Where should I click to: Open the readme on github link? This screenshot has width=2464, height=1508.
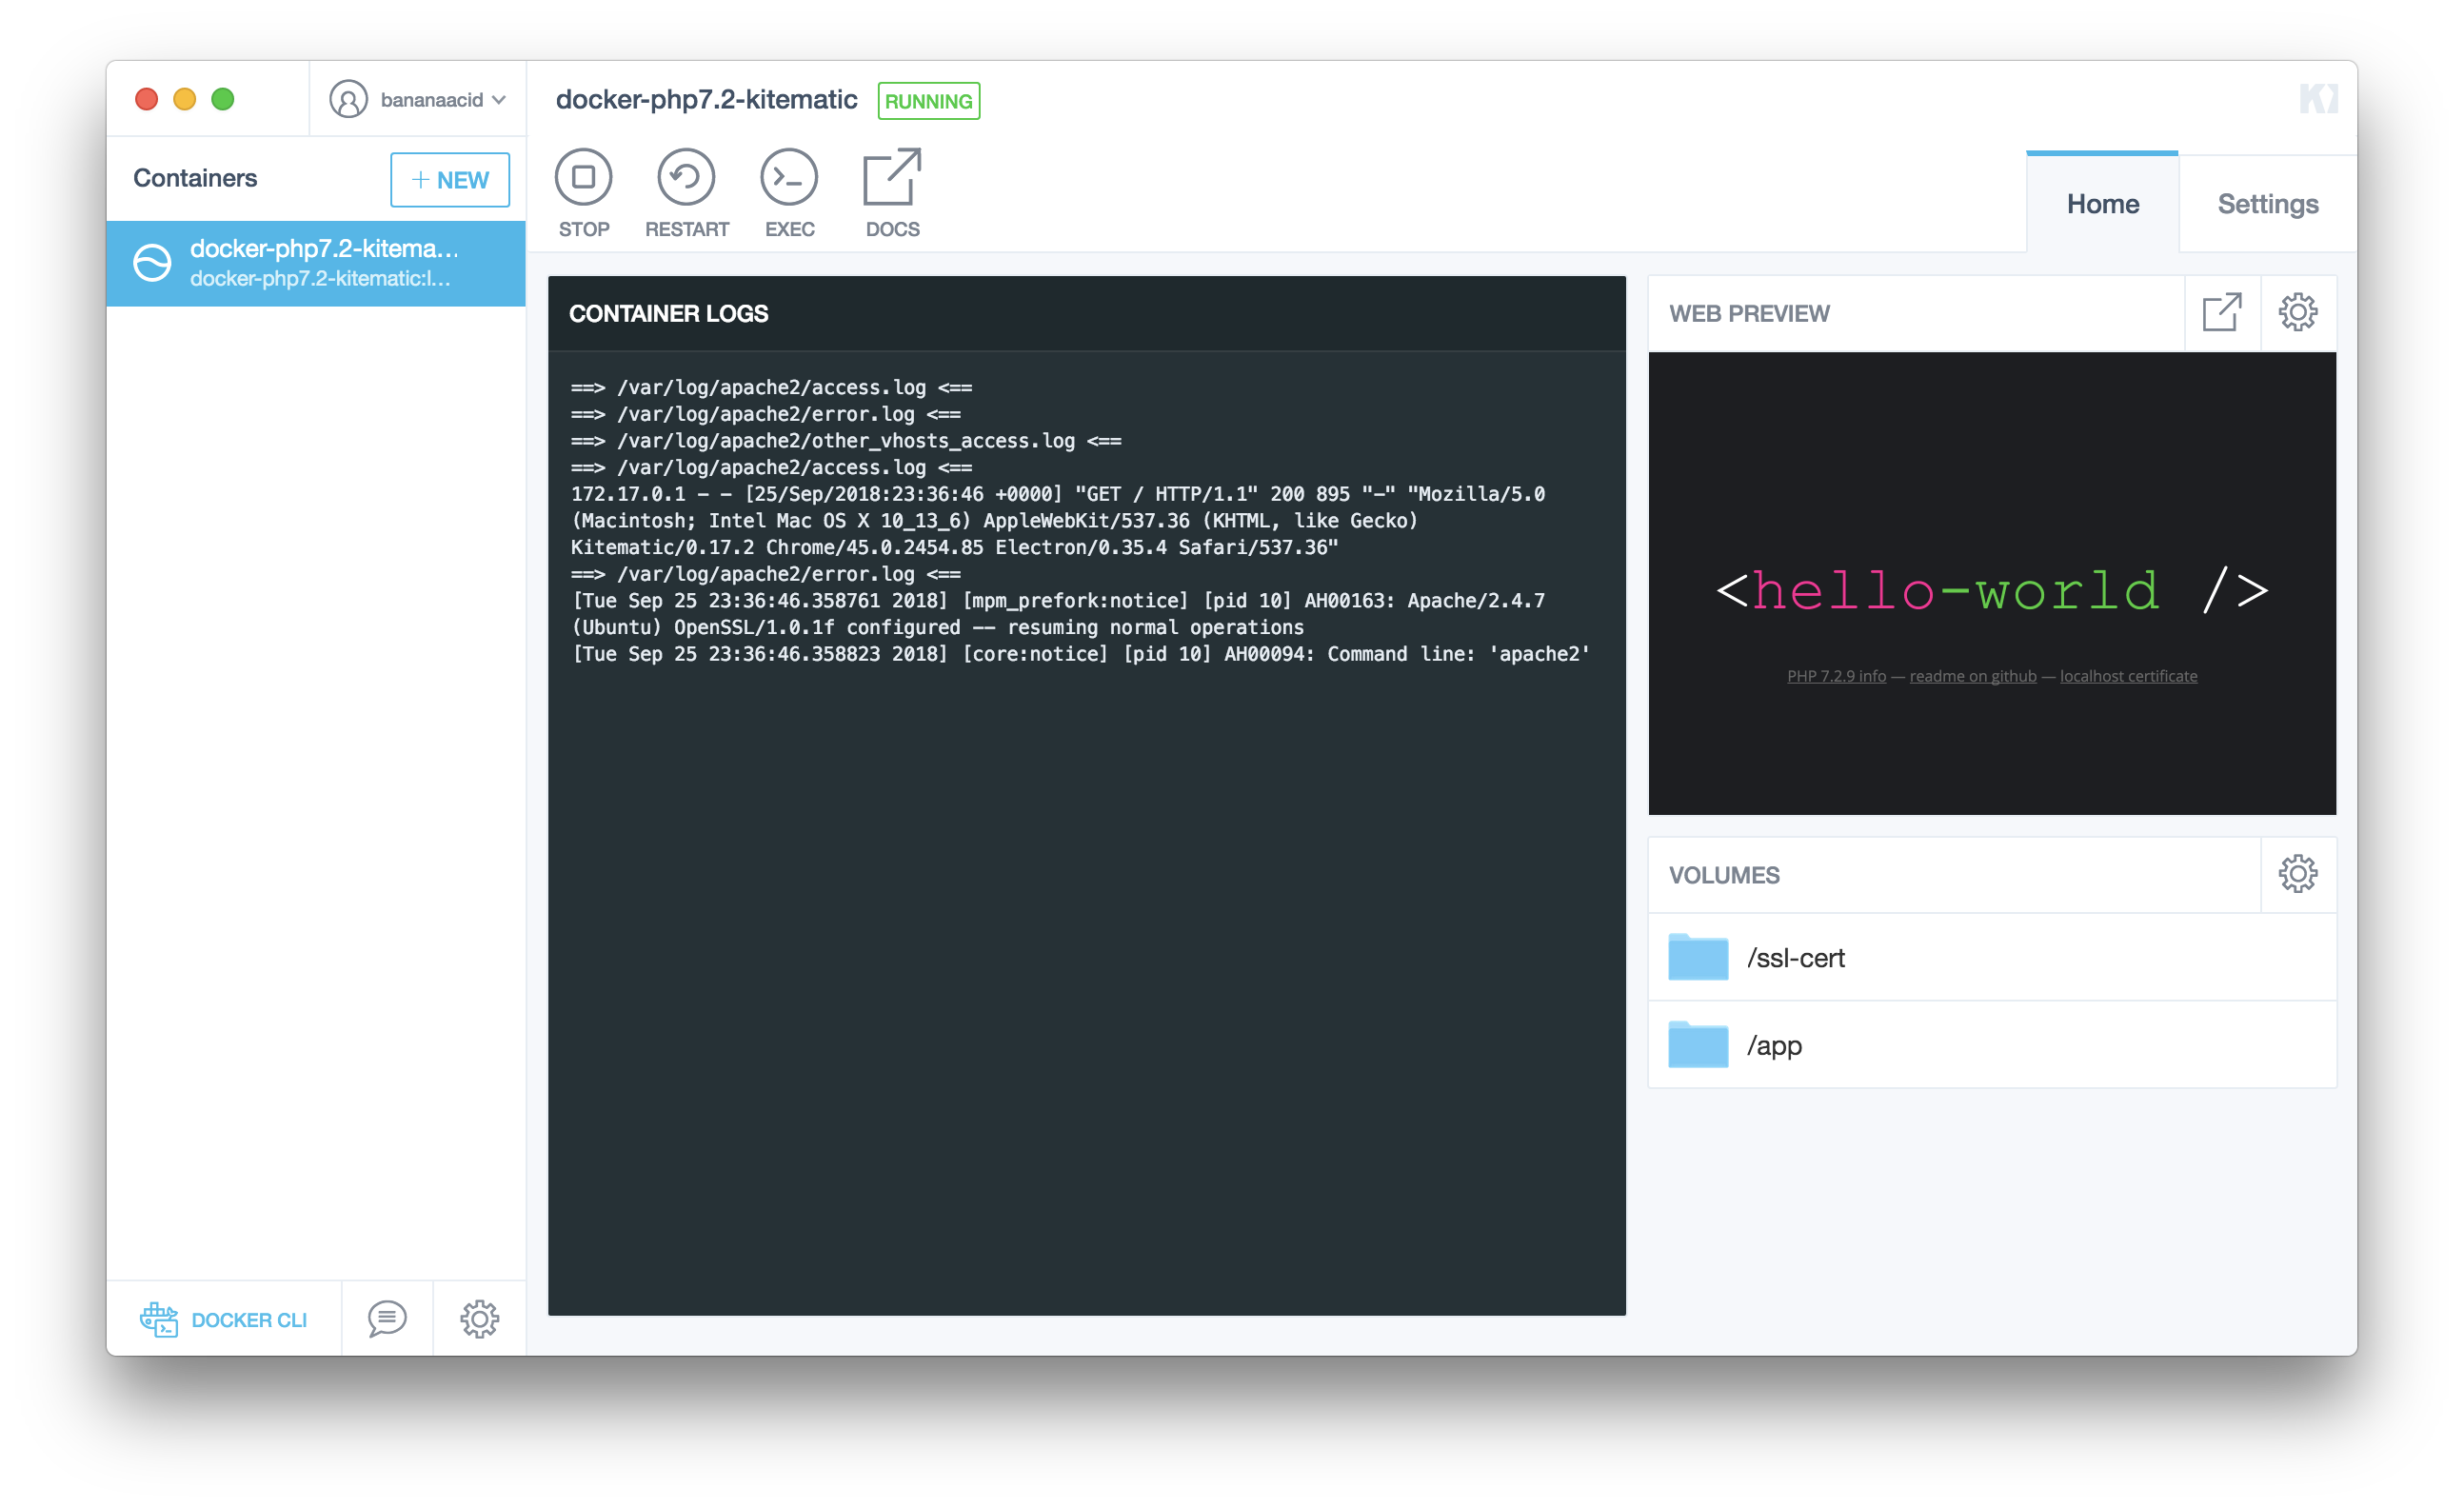(1972, 676)
